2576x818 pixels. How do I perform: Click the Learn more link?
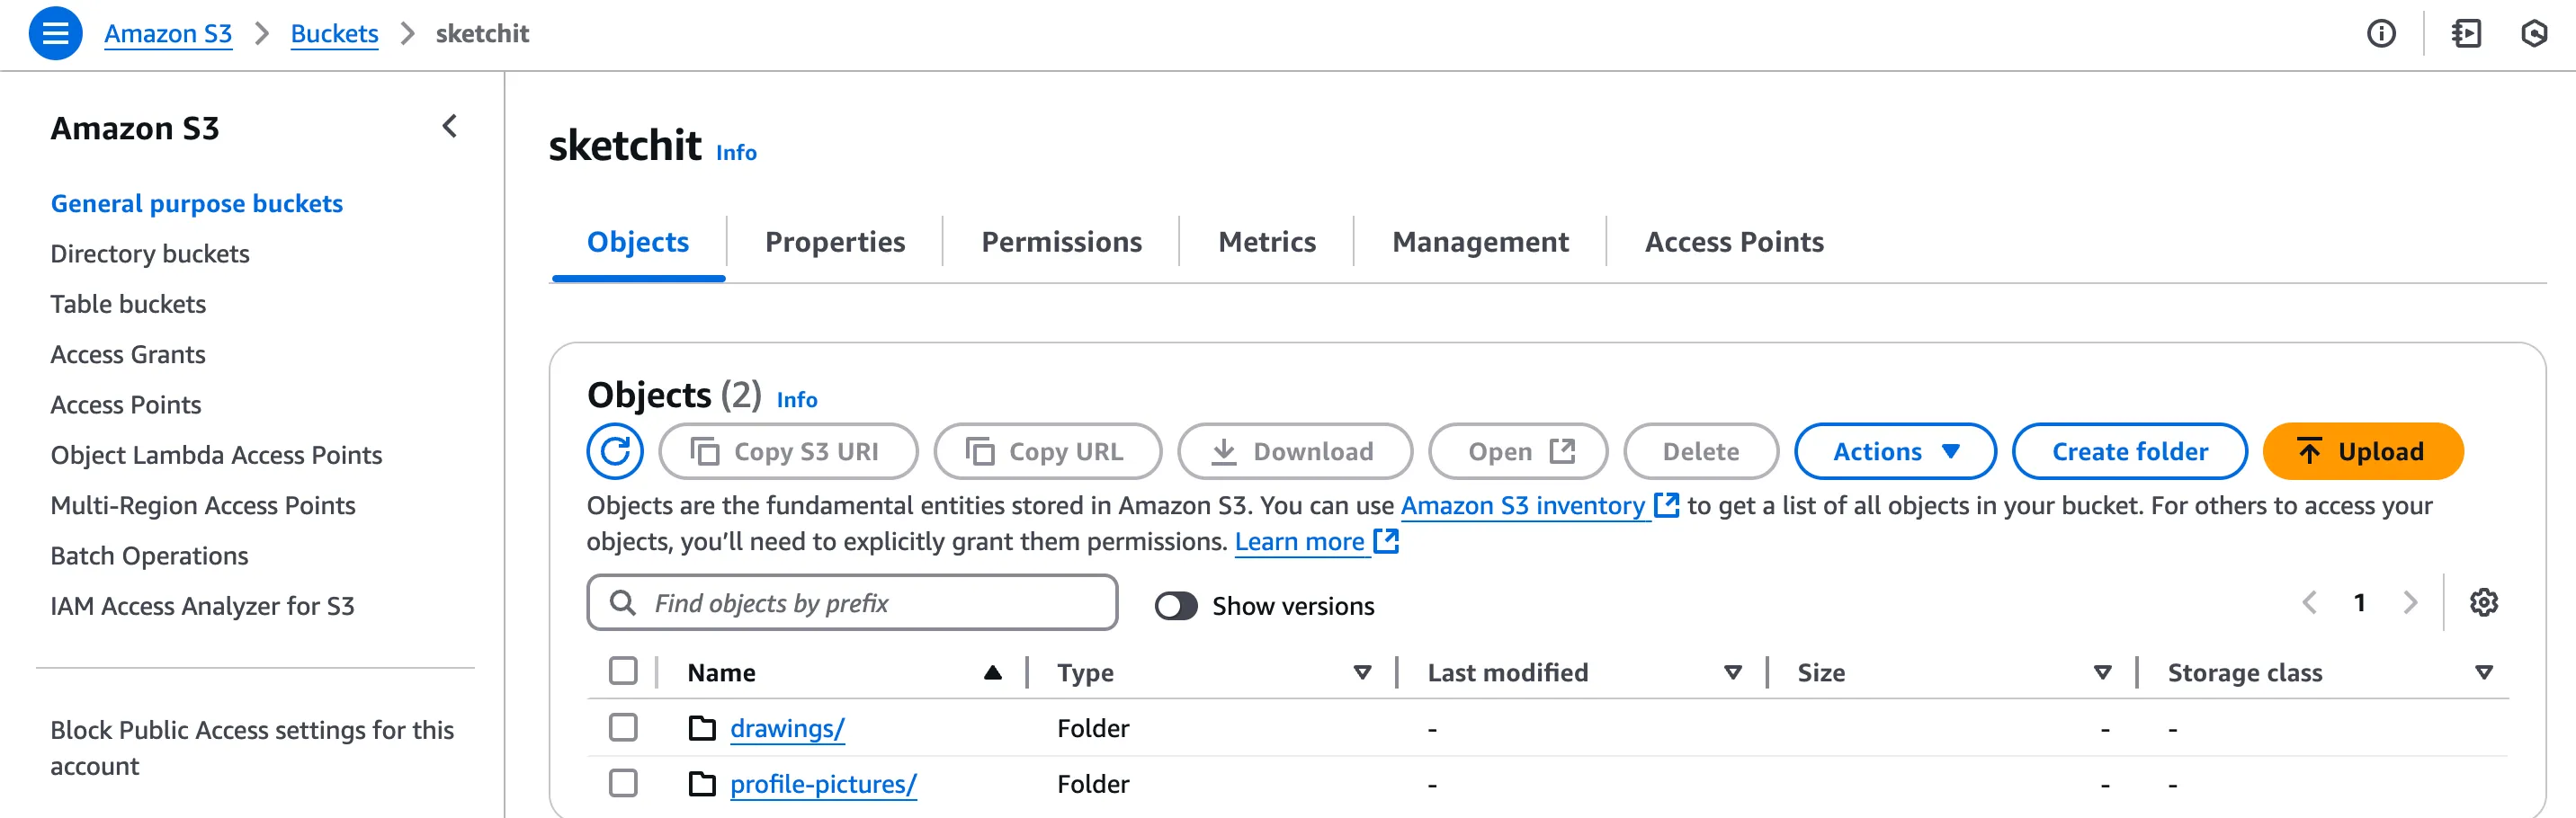coord(1316,542)
